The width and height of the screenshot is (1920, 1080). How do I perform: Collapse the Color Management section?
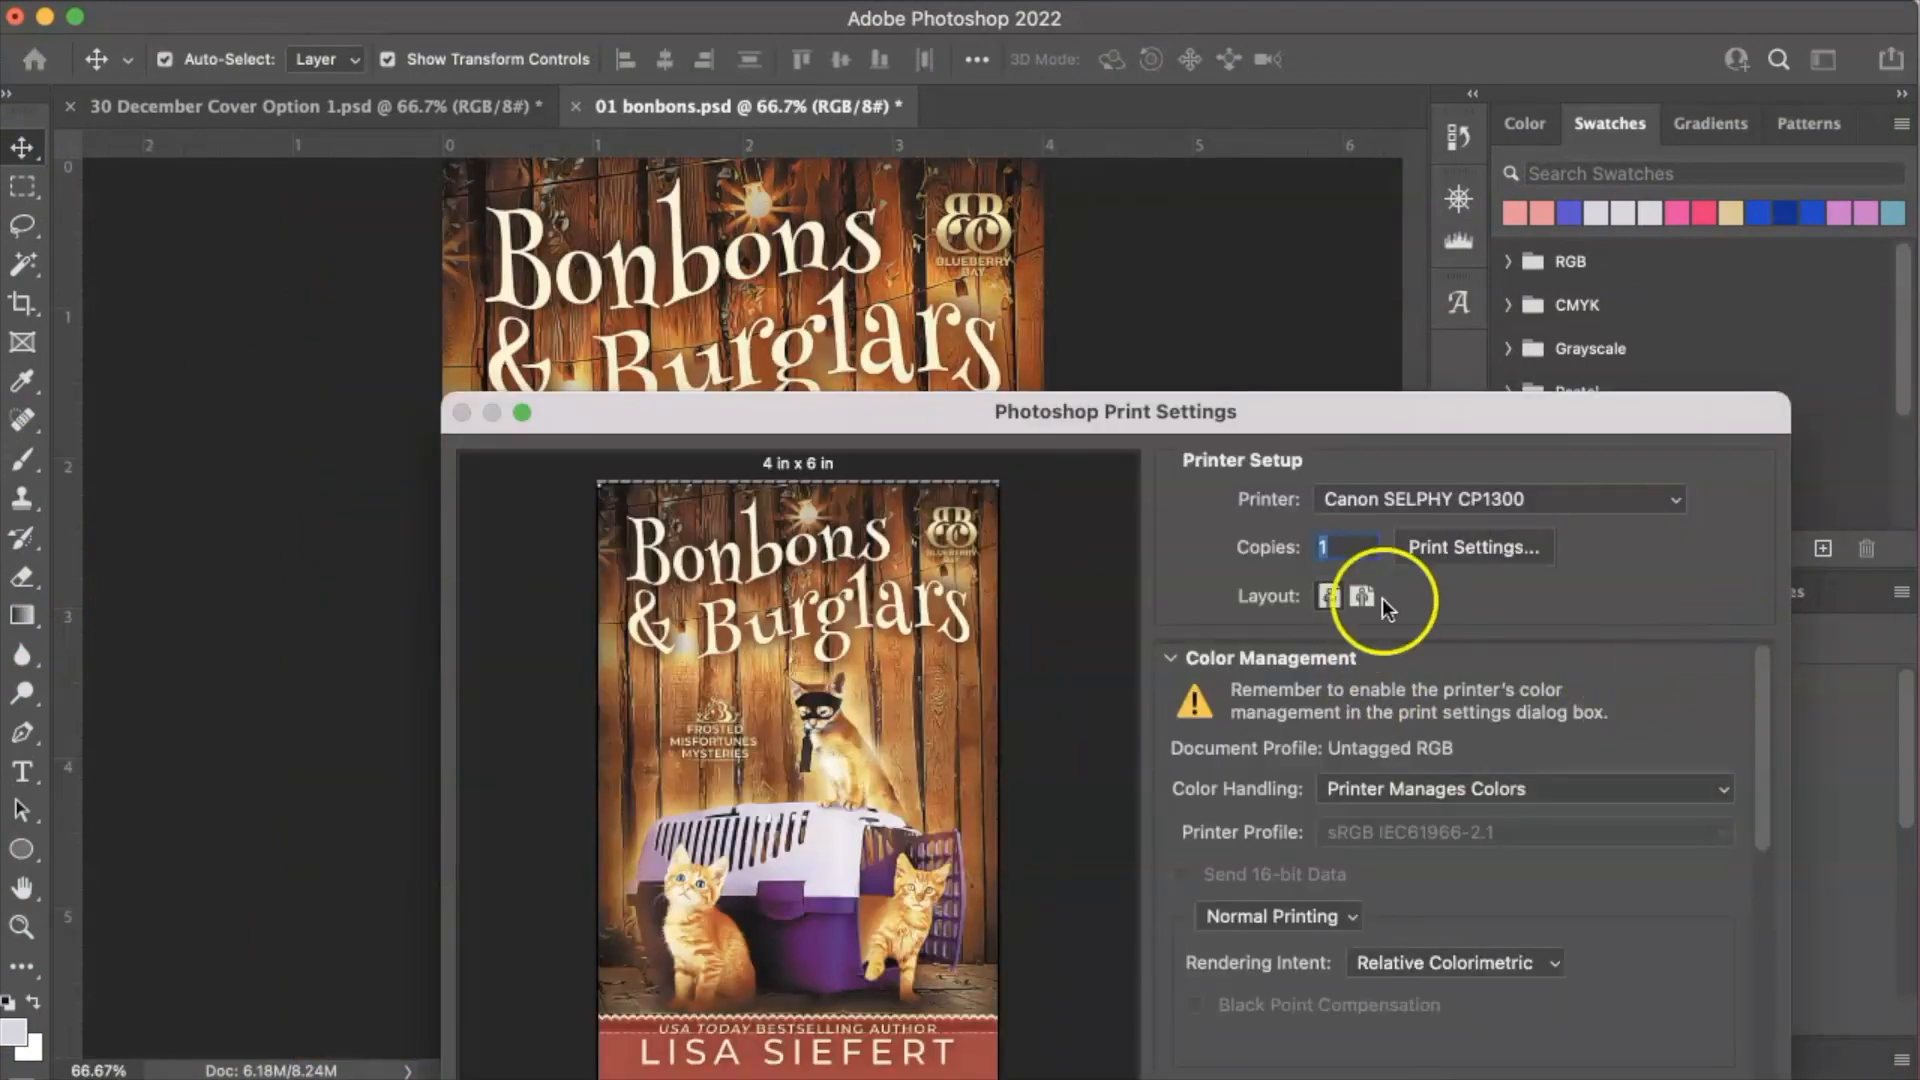coord(1170,658)
